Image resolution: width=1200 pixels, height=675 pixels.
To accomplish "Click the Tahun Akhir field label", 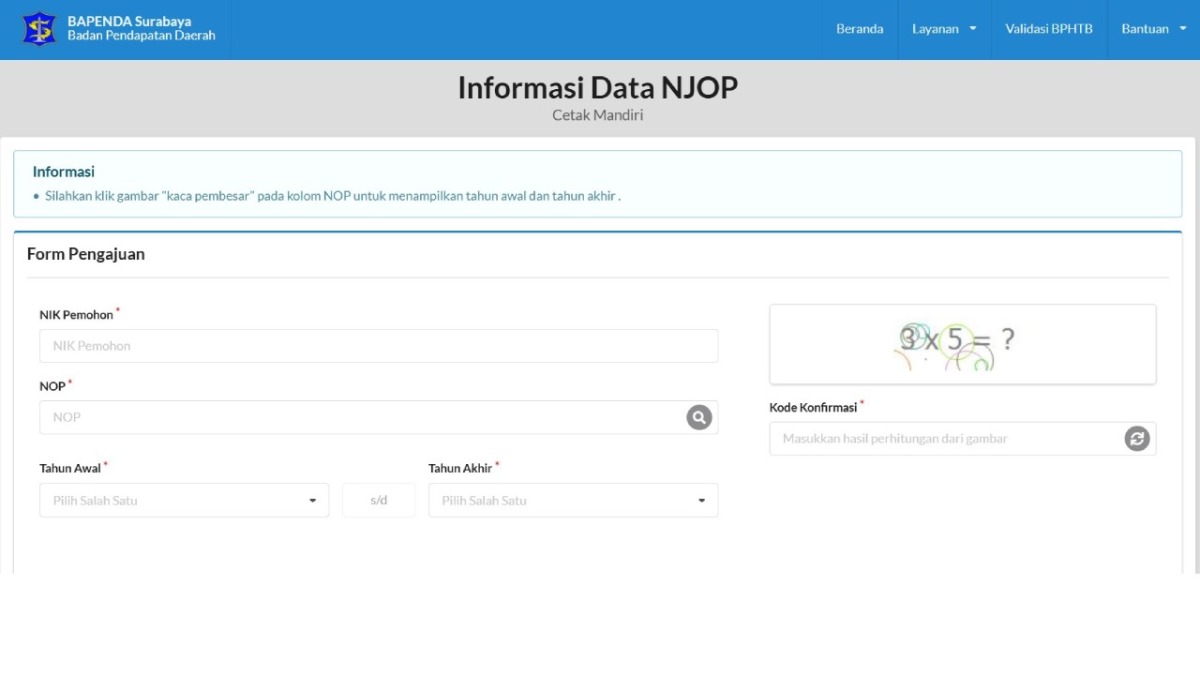I will pyautogui.click(x=460, y=468).
